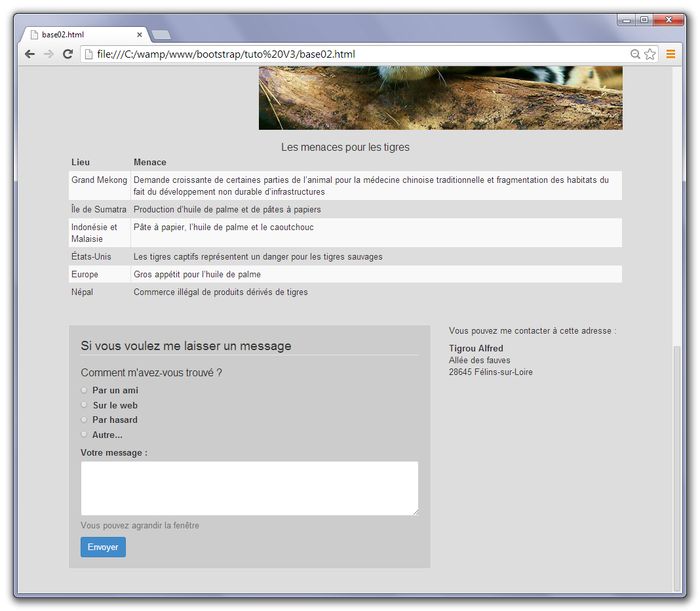Click the 'Menace' column header
This screenshot has height=611, width=700.
click(150, 162)
